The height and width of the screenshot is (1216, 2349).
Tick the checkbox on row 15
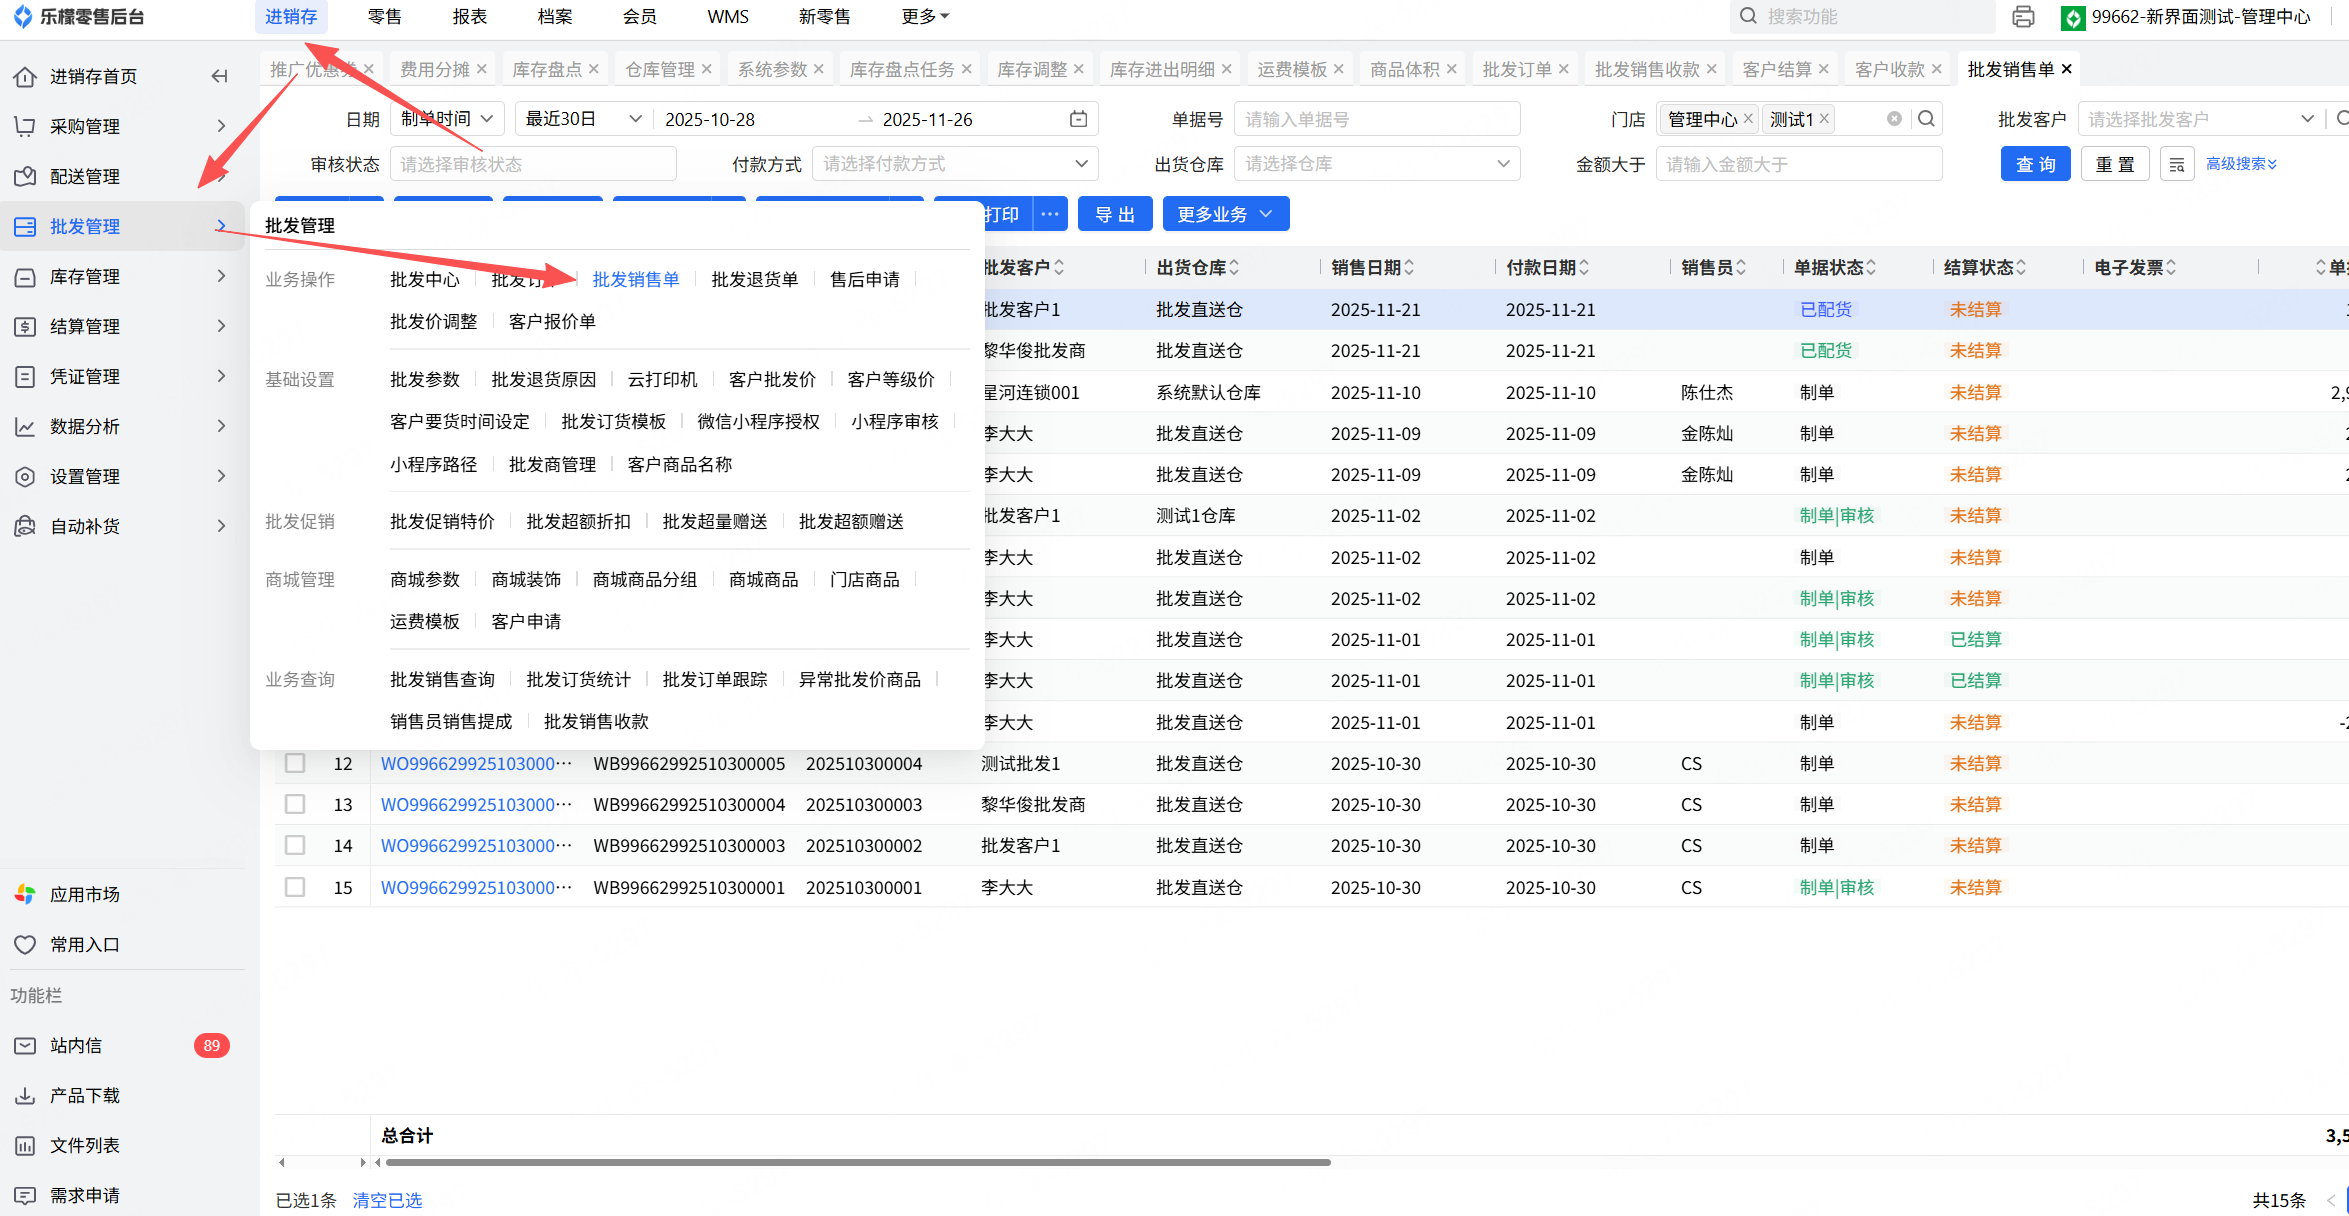click(x=295, y=887)
